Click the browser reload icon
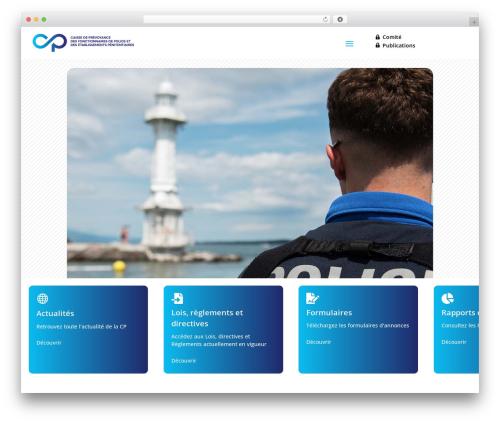Viewport: 500px width, 423px height. click(325, 19)
